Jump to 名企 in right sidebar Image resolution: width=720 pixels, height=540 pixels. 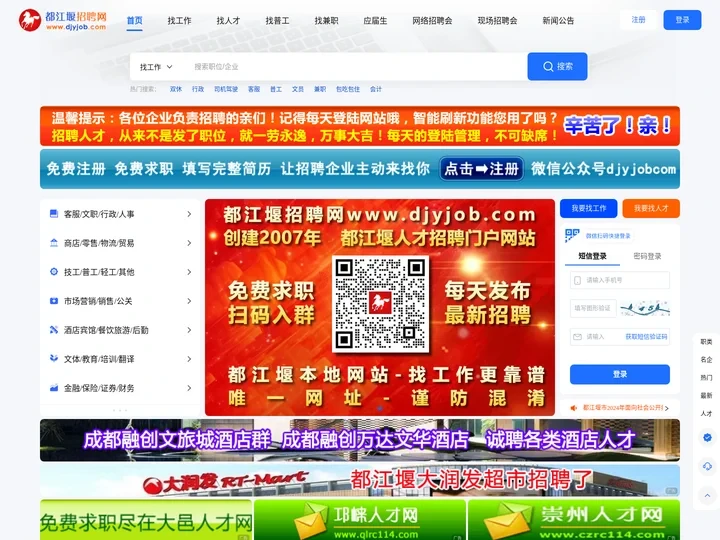[706, 360]
